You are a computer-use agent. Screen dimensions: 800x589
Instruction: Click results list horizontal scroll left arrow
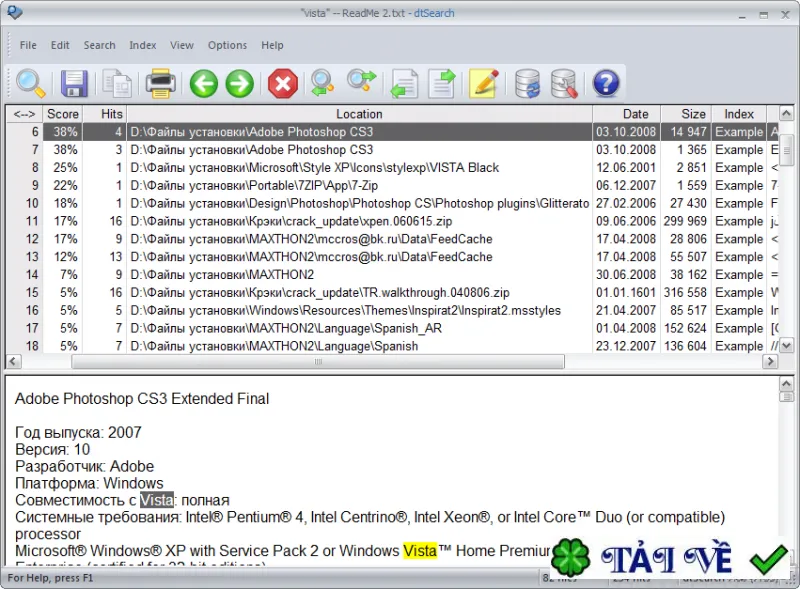13,361
